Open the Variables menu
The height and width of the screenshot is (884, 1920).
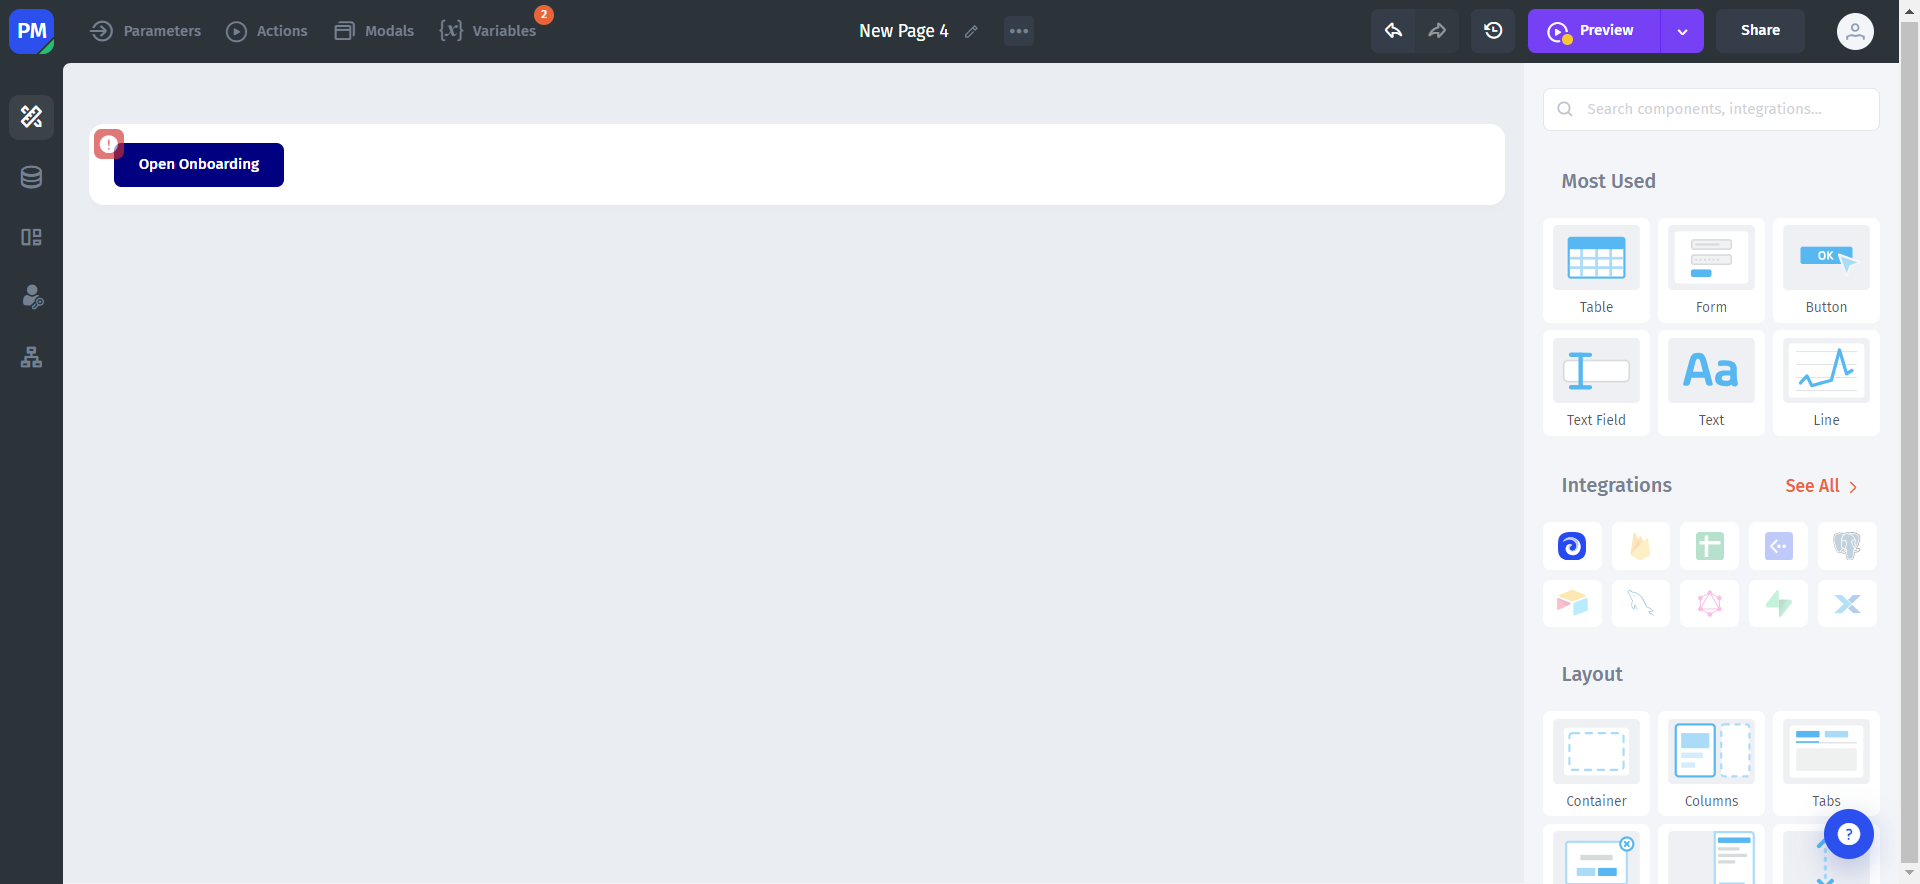click(x=488, y=31)
